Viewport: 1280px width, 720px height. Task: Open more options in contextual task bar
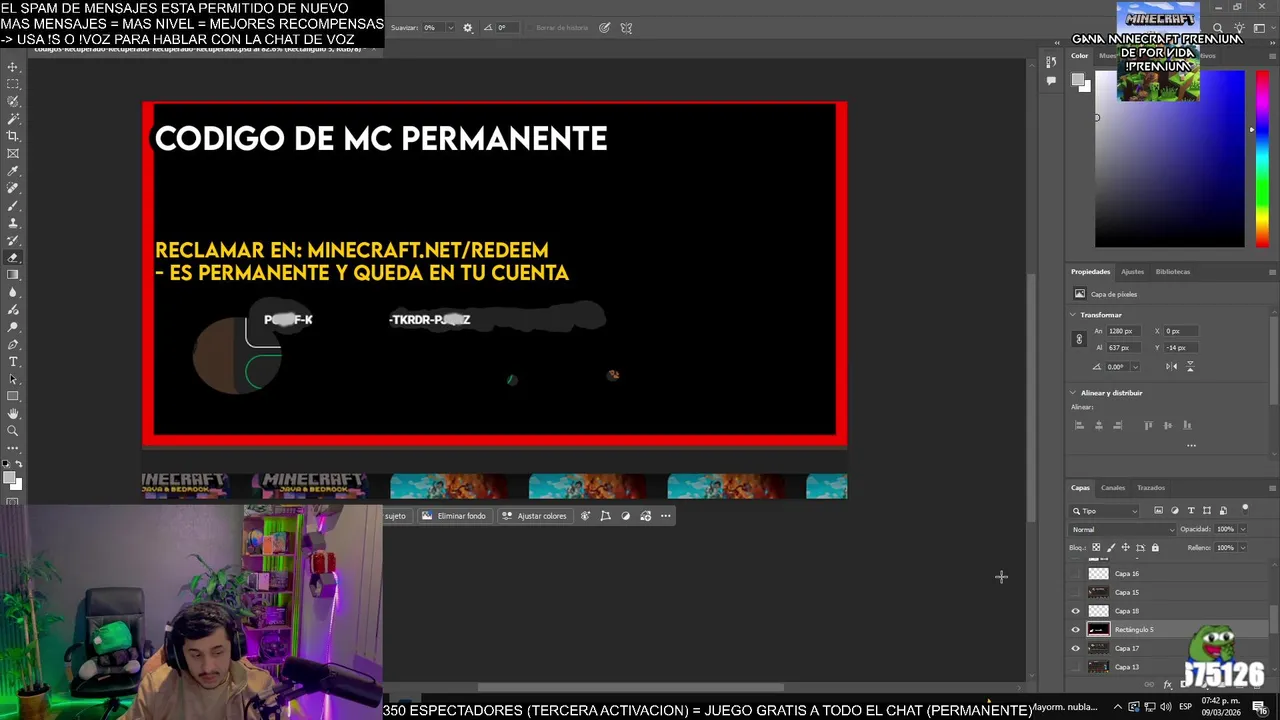tap(666, 516)
